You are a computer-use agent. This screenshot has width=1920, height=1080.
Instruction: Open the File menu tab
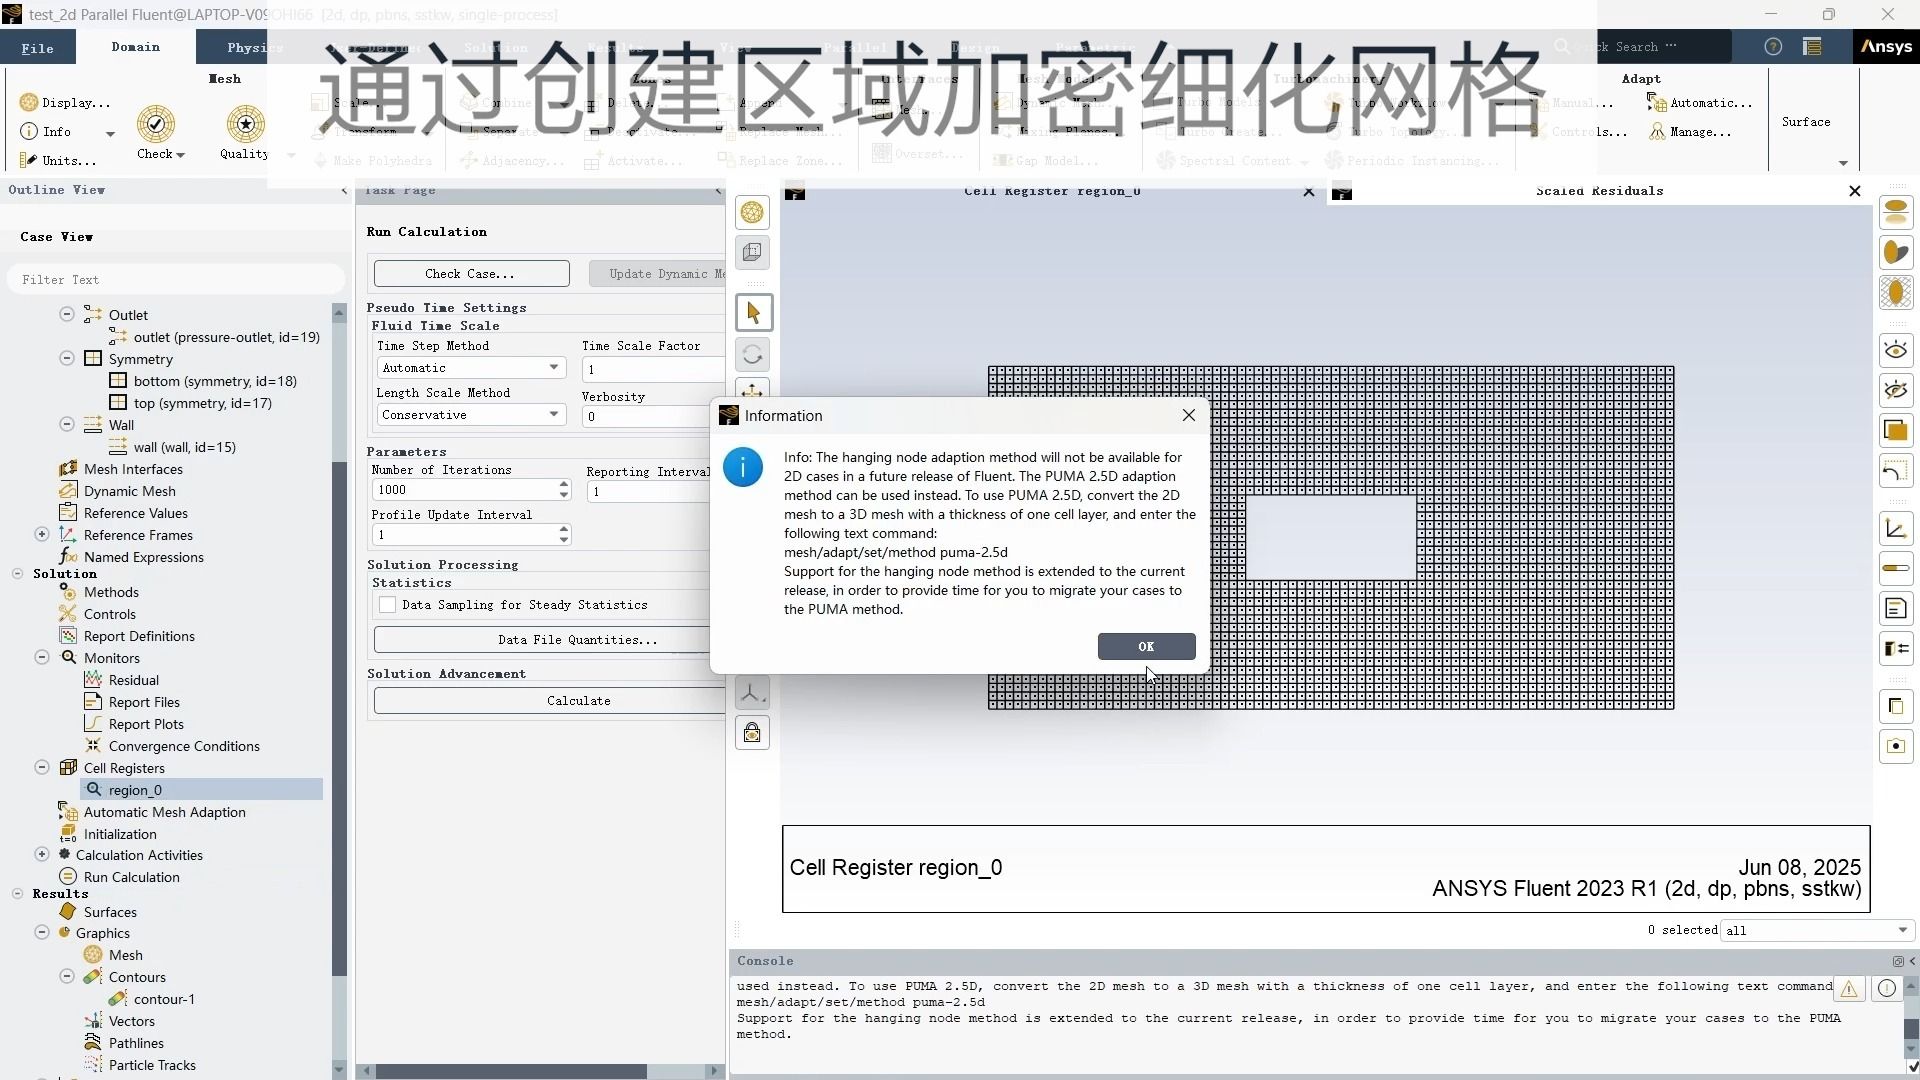tap(38, 47)
